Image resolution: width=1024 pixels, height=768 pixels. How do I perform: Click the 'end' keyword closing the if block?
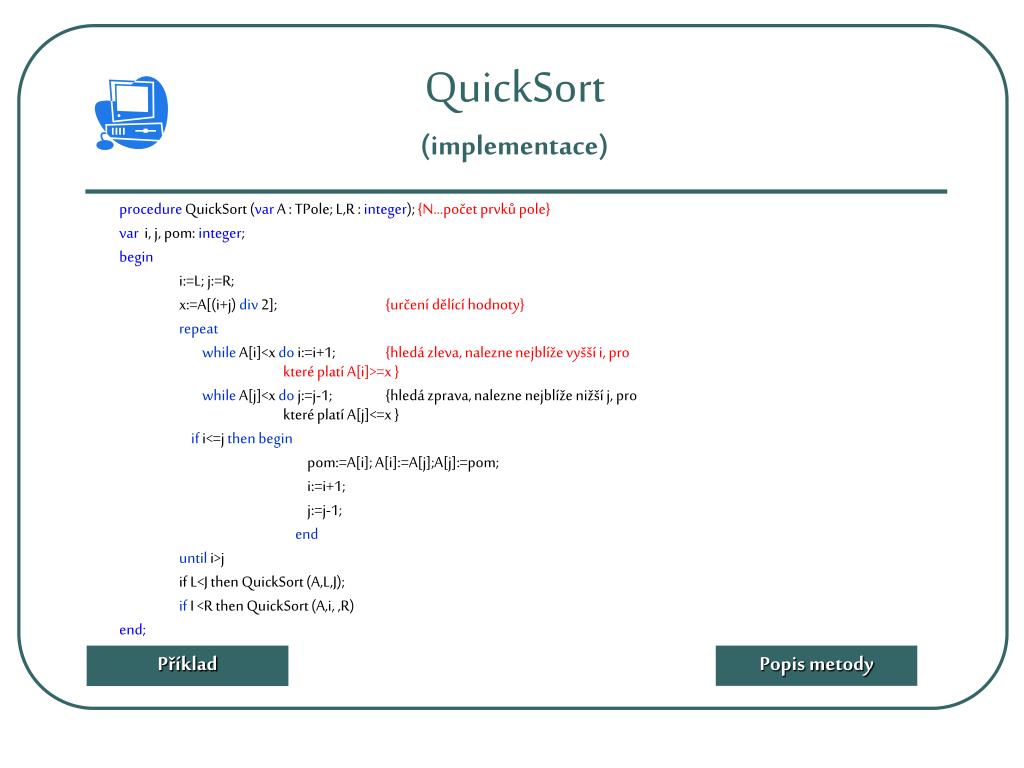[306, 534]
